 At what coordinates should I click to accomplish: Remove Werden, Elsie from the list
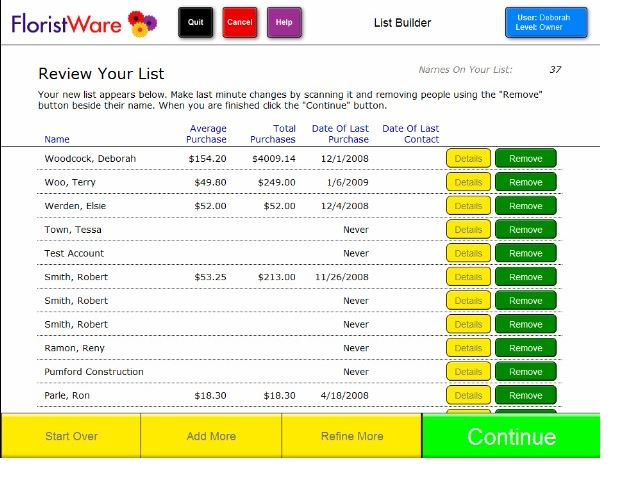[x=526, y=206]
